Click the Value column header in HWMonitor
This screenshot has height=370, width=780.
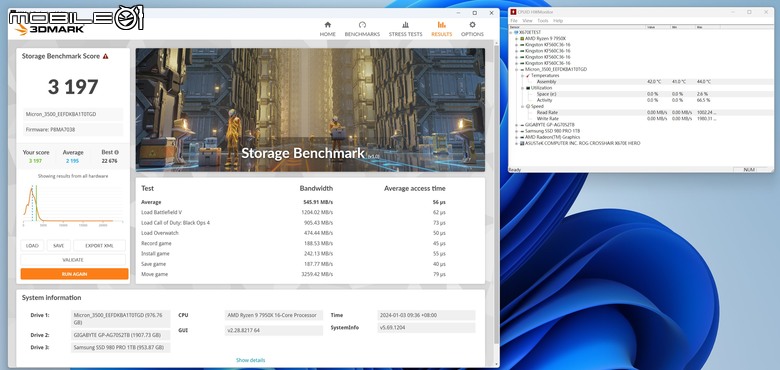click(x=658, y=27)
